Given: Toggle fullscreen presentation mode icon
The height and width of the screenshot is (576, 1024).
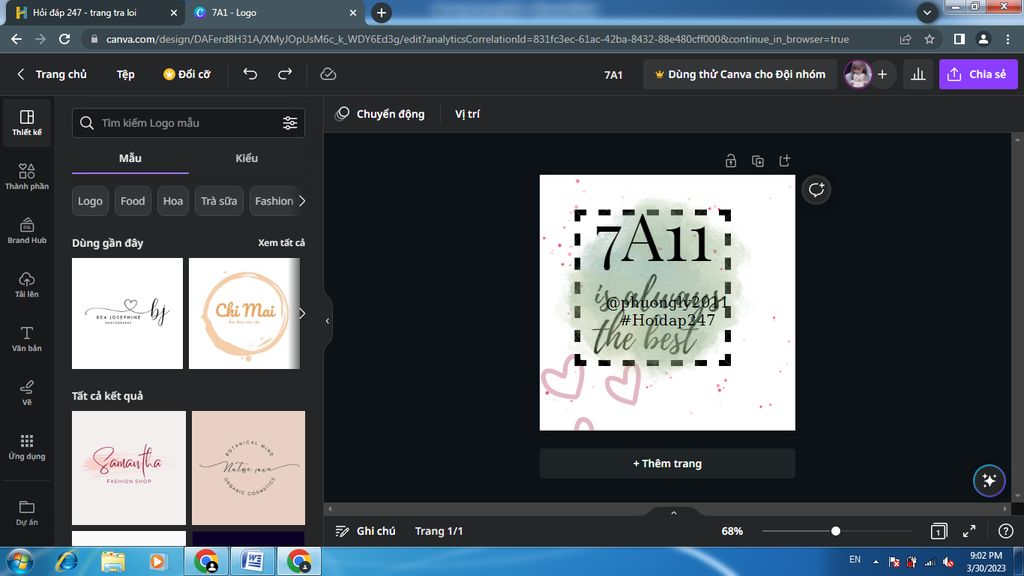Looking at the screenshot, I should point(969,531).
